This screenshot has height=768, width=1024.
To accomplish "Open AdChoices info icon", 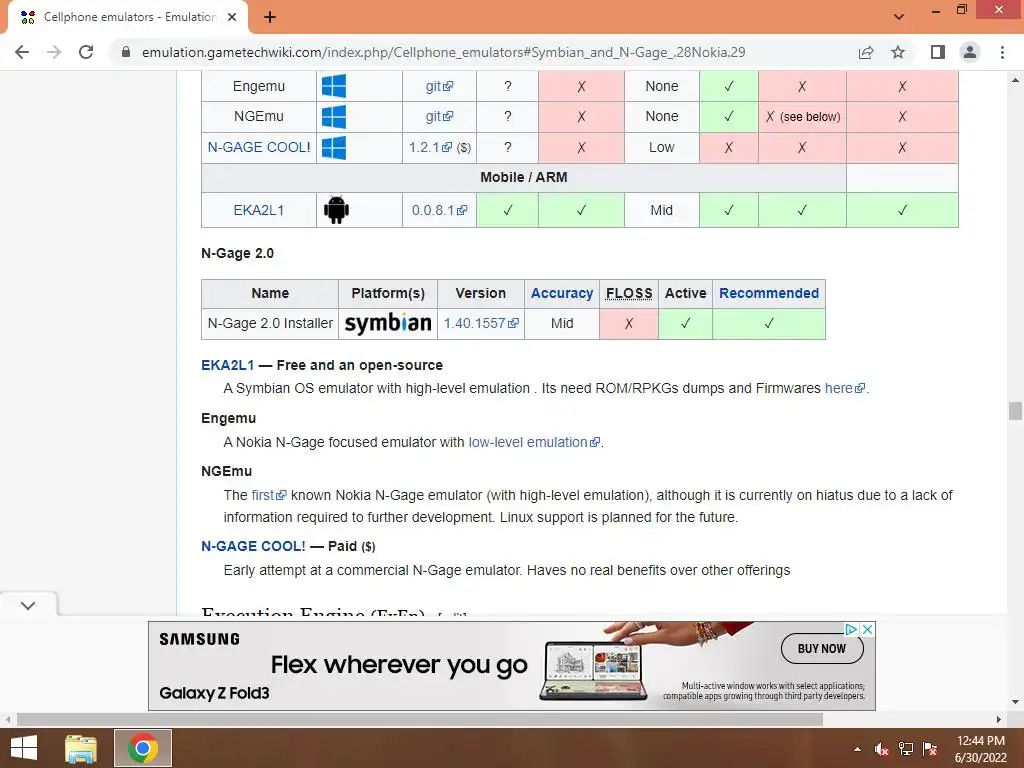I will (x=852, y=630).
